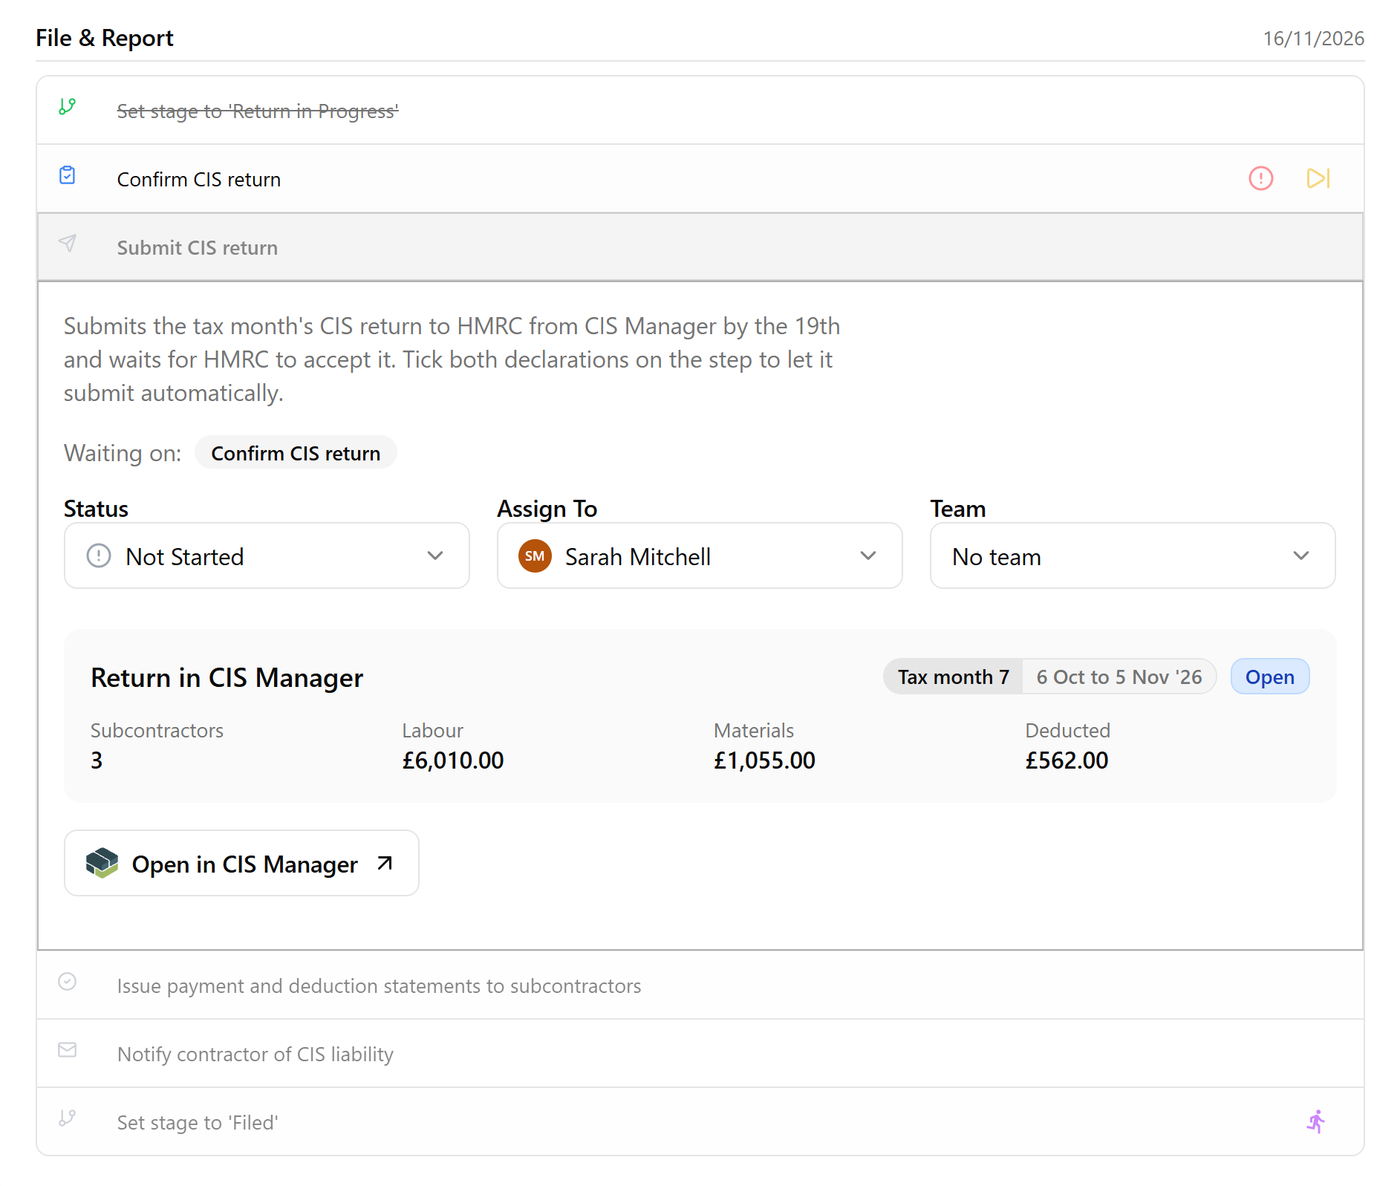Viewport: 1400px width, 1186px height.
Task: Click the envelope icon beside Notify contractor
Action: point(67,1049)
